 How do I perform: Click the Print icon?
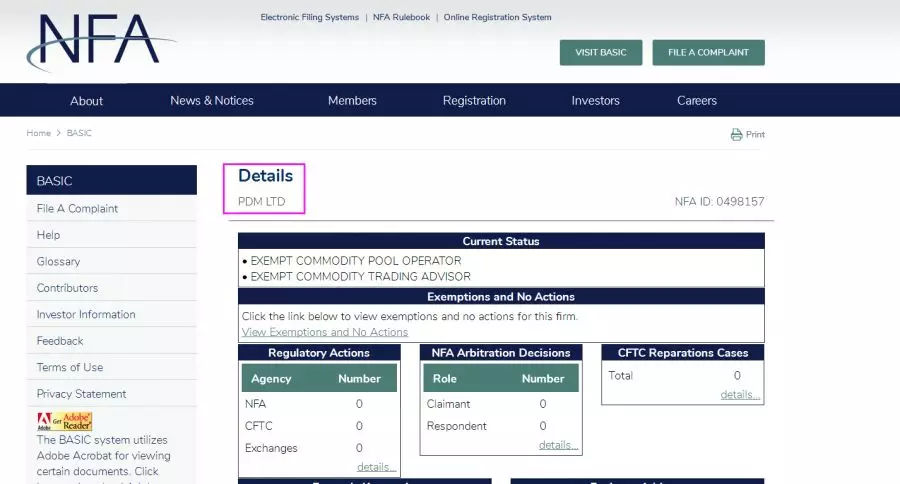tap(737, 135)
